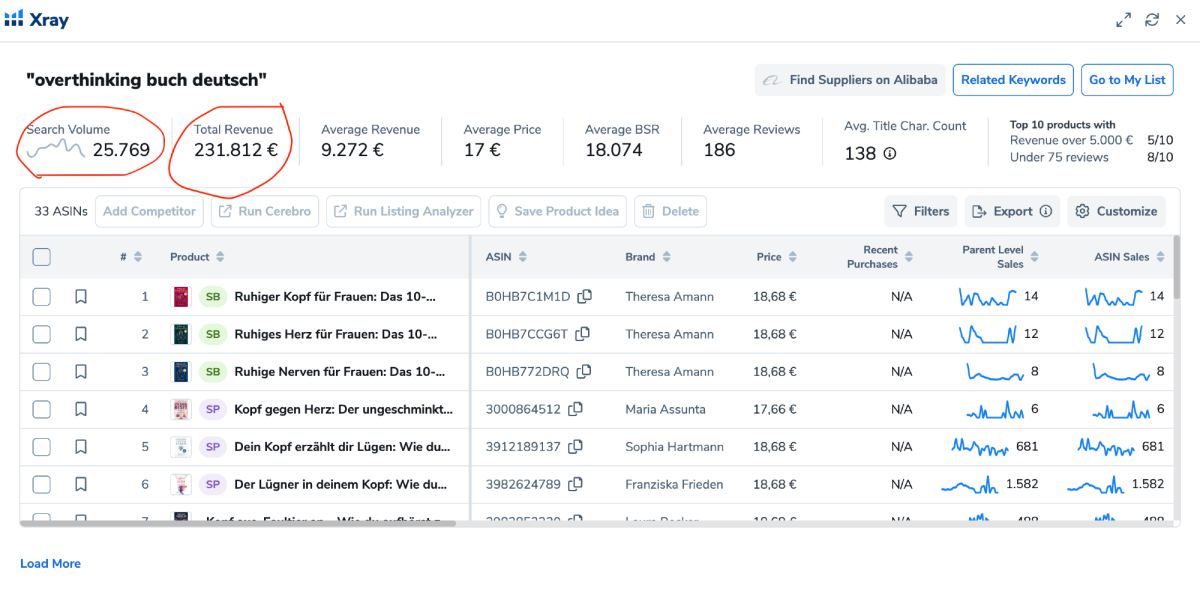Click the refresh icon in top bar
Image resolution: width=1200 pixels, height=595 pixels.
[1152, 20]
